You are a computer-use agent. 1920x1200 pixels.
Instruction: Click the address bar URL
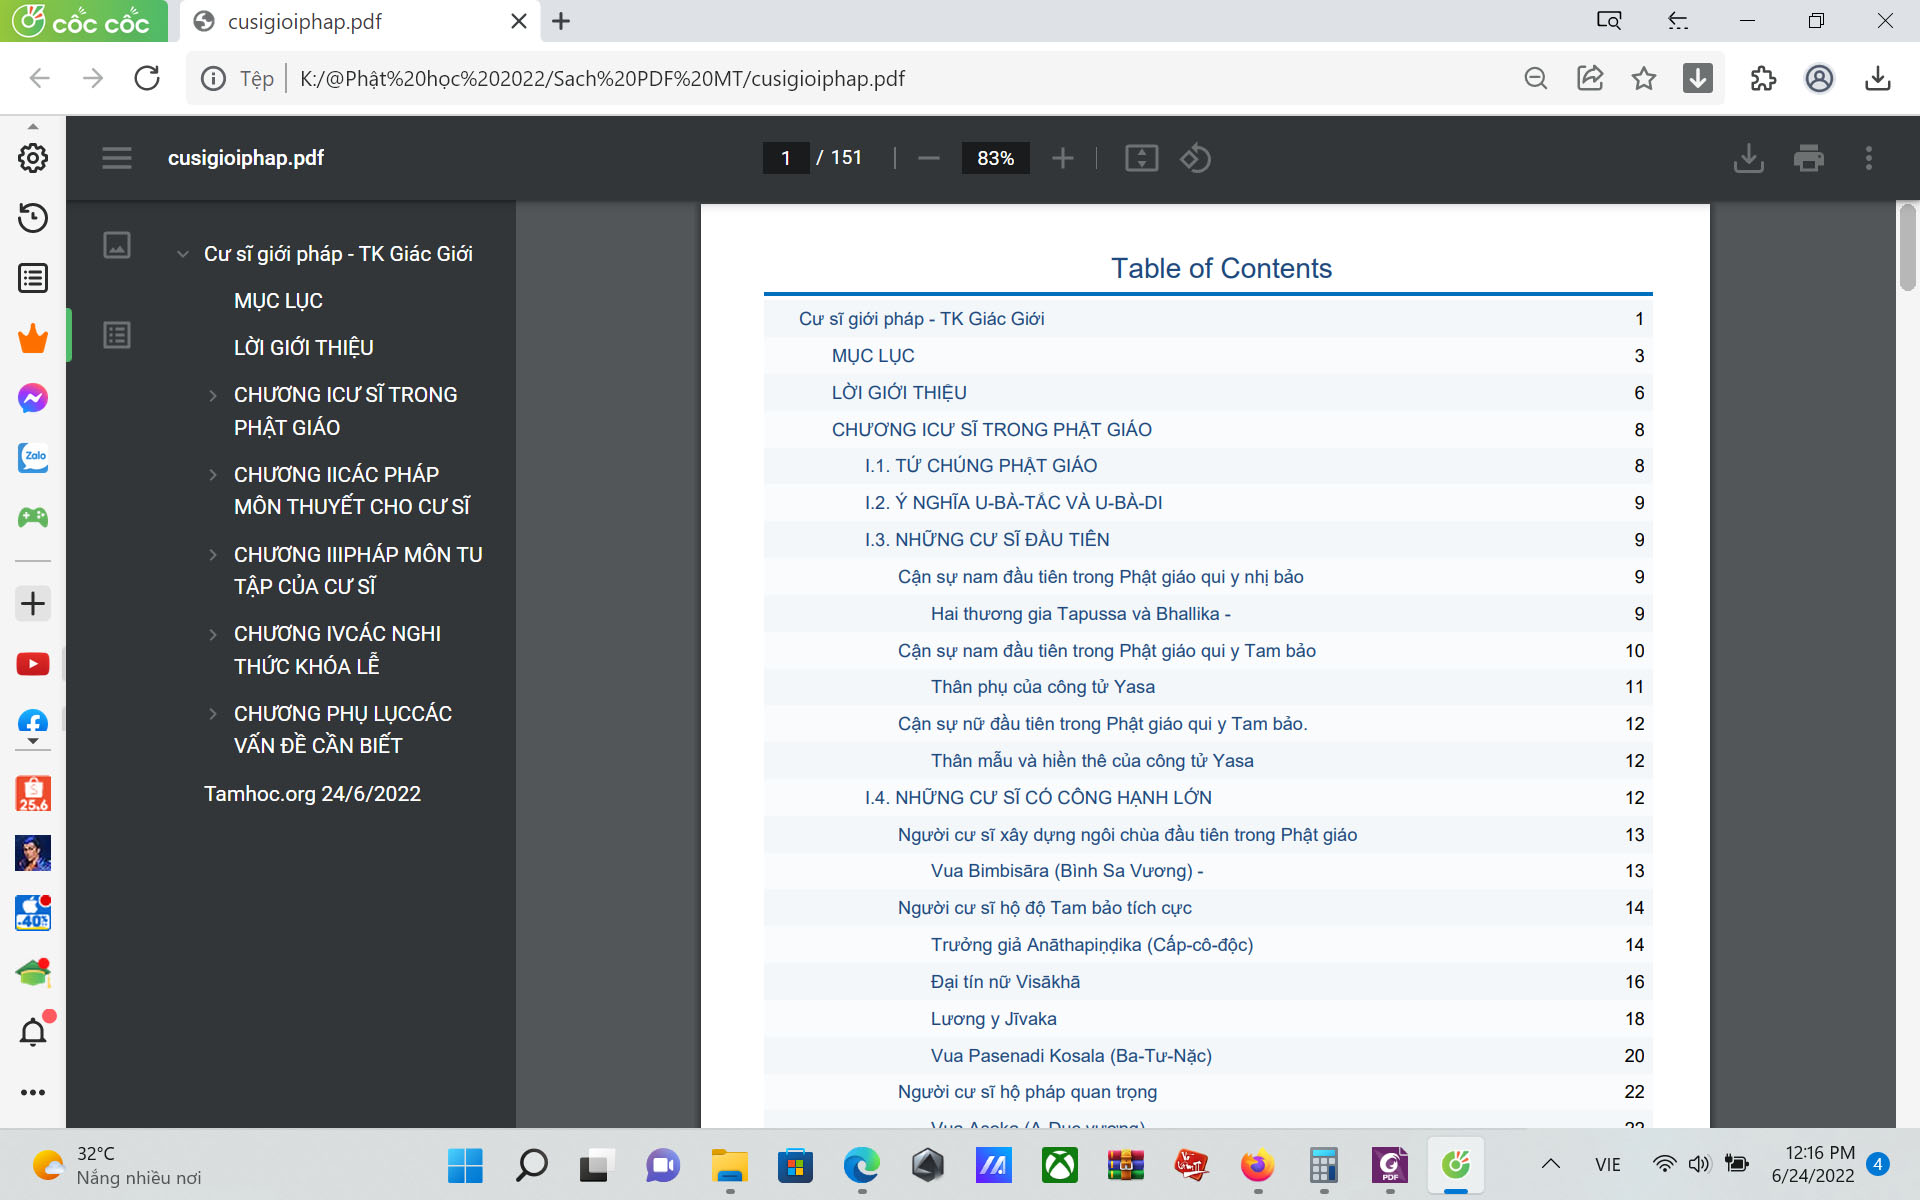point(602,79)
